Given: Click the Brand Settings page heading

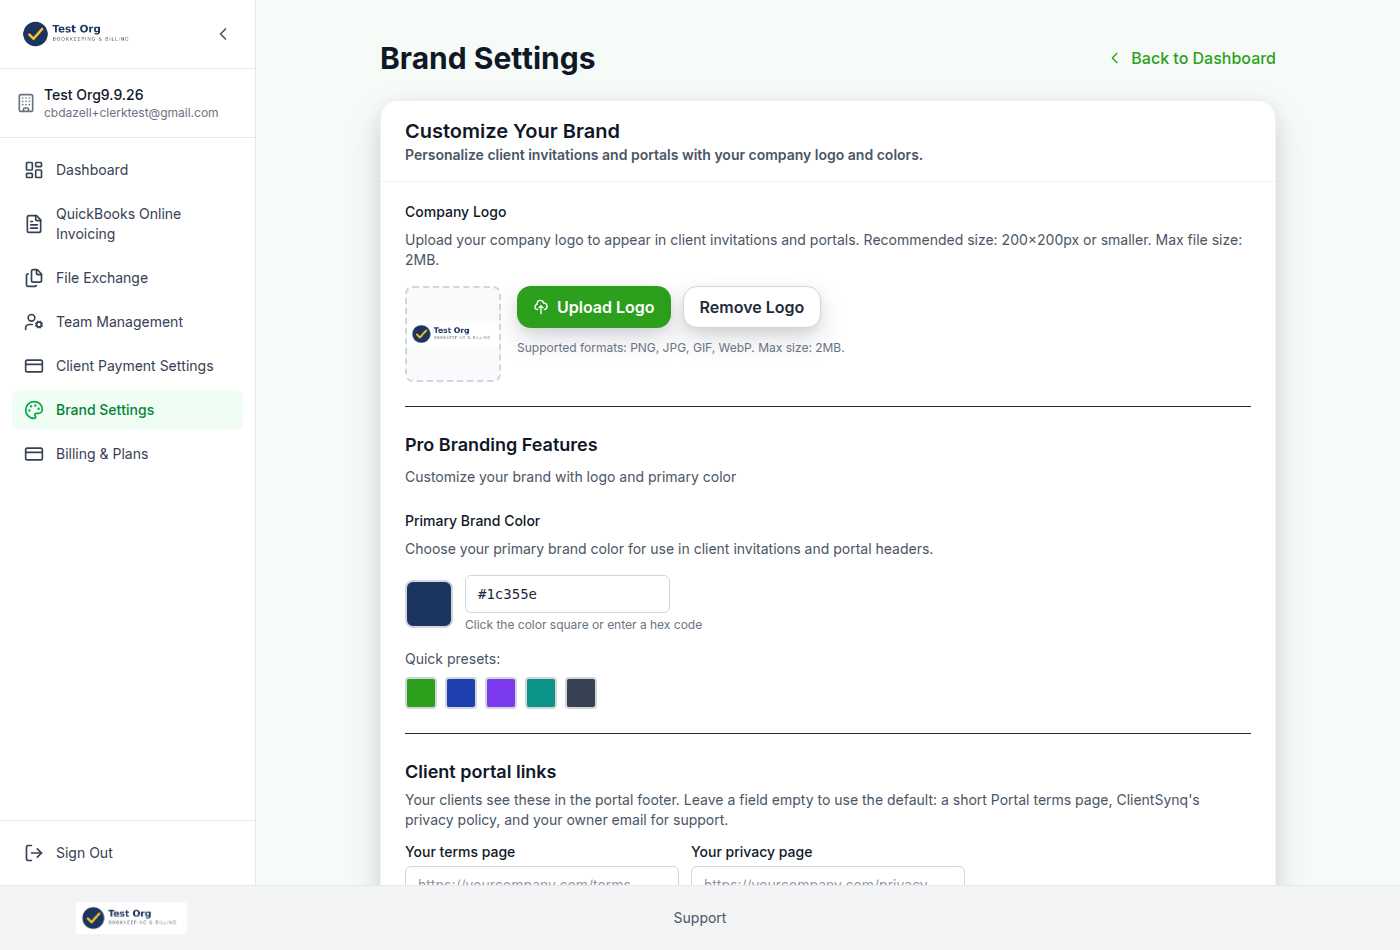Looking at the screenshot, I should [488, 58].
